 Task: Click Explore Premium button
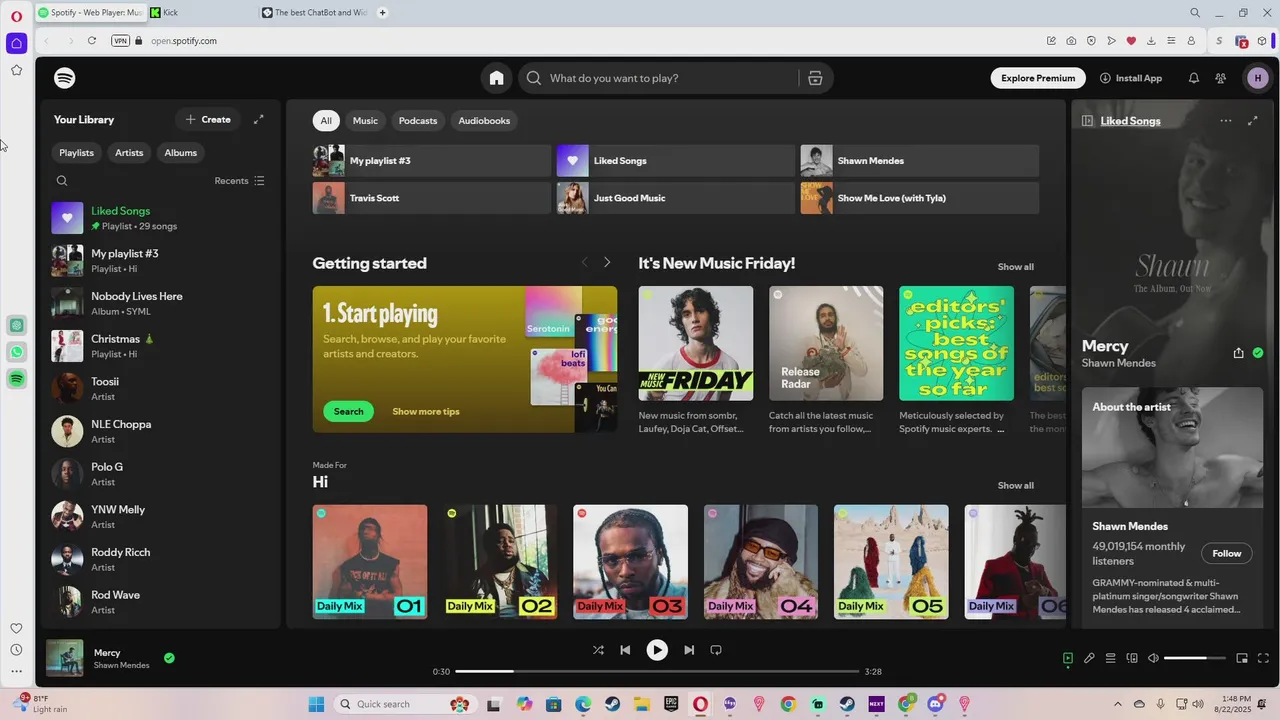[x=1038, y=78]
